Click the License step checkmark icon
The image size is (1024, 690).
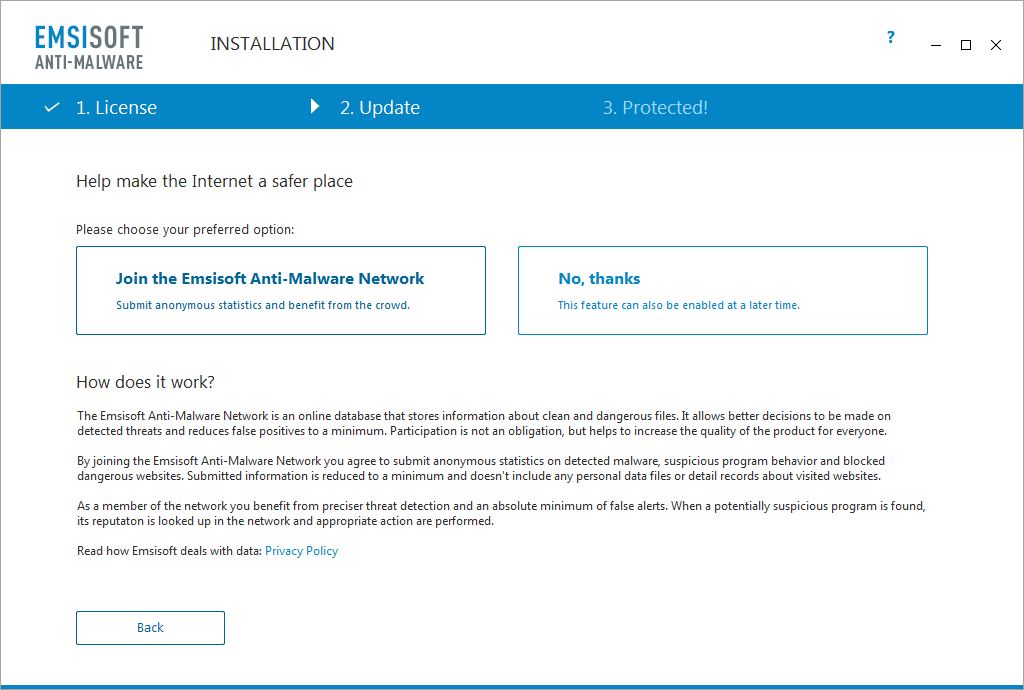tap(52, 107)
